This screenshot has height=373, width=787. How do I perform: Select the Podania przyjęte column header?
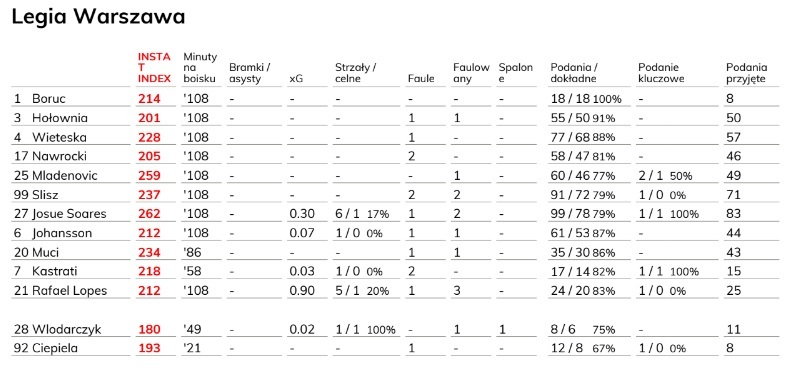click(747, 73)
